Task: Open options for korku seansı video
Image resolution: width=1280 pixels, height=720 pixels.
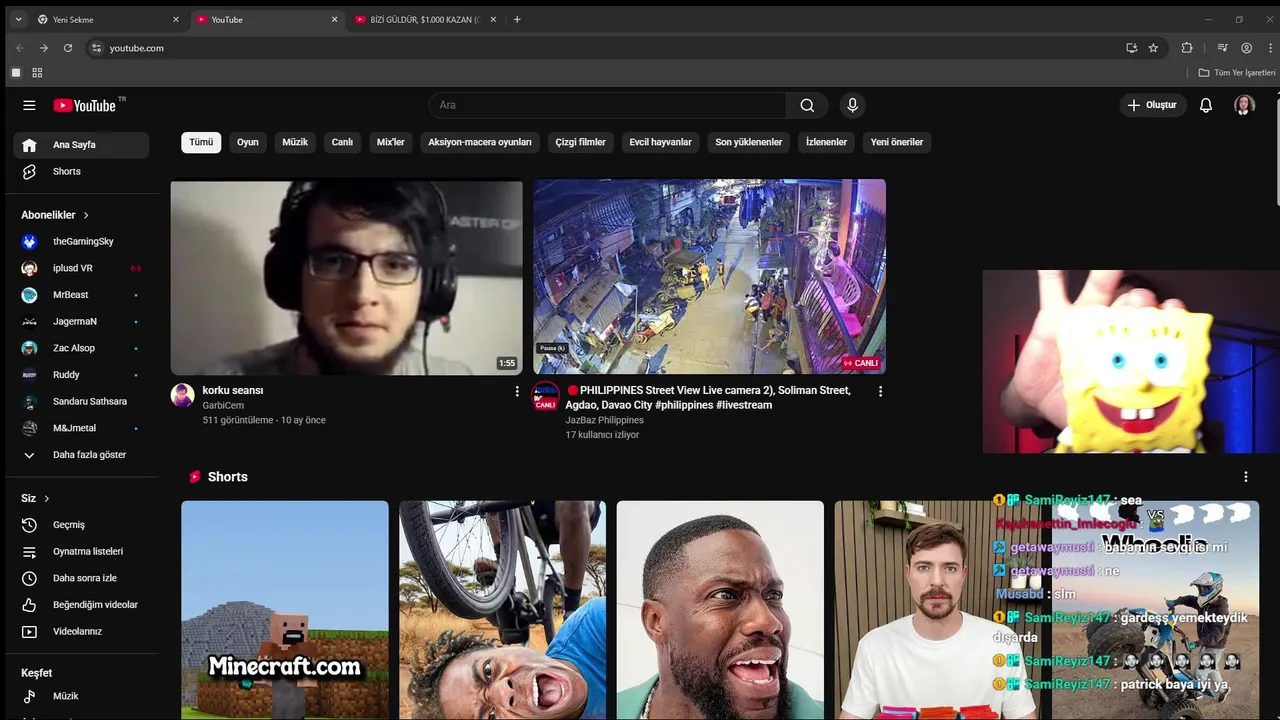Action: coord(517,391)
